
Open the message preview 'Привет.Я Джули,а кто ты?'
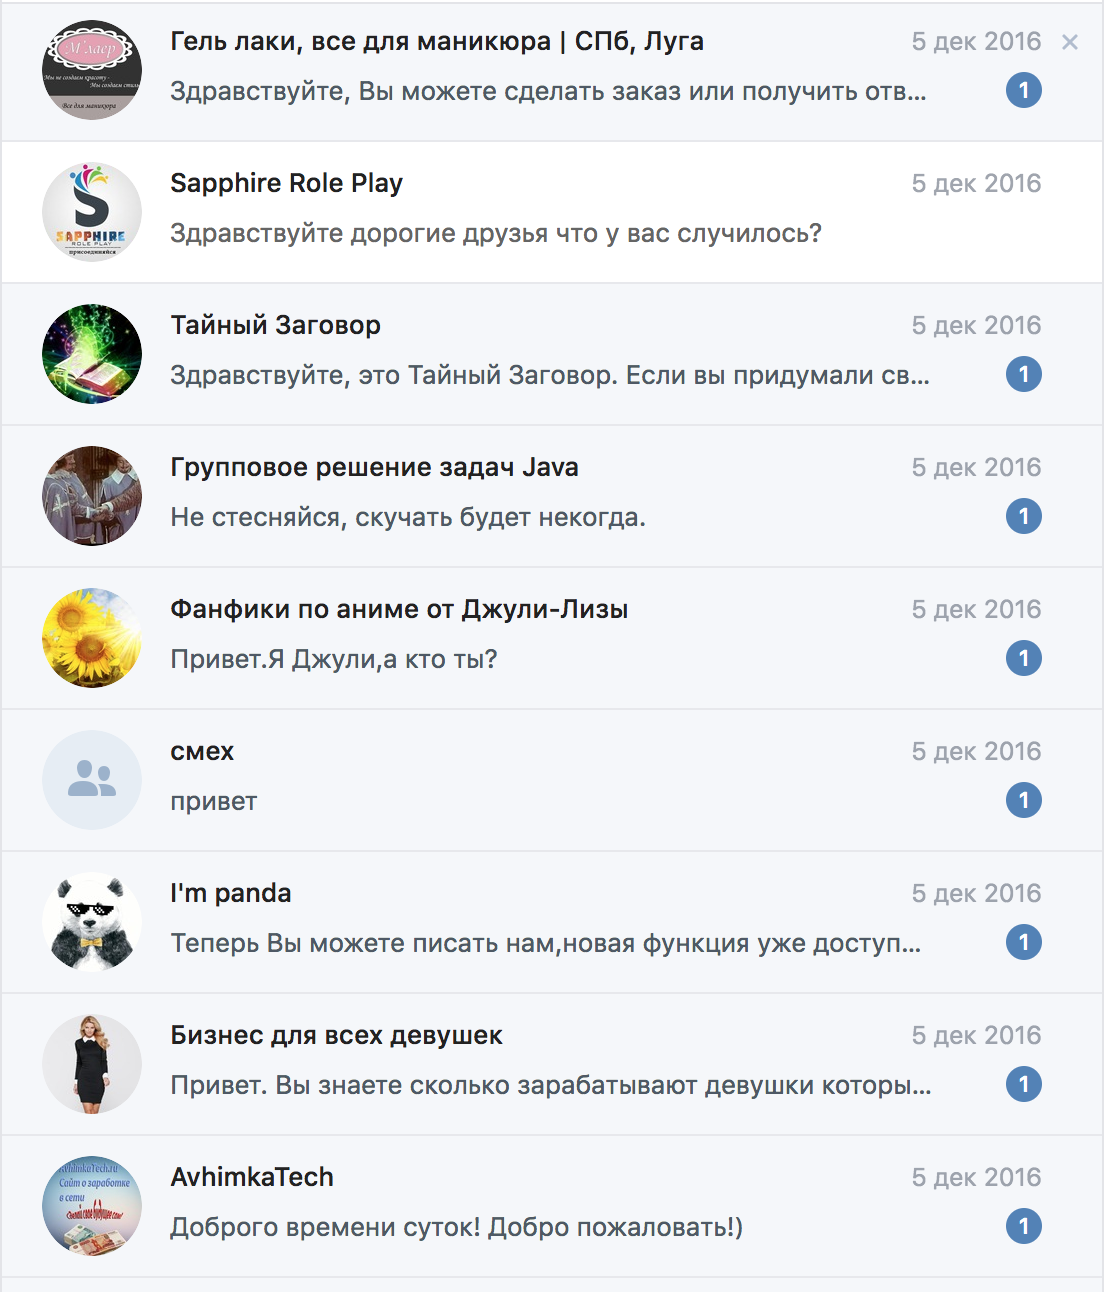334,659
